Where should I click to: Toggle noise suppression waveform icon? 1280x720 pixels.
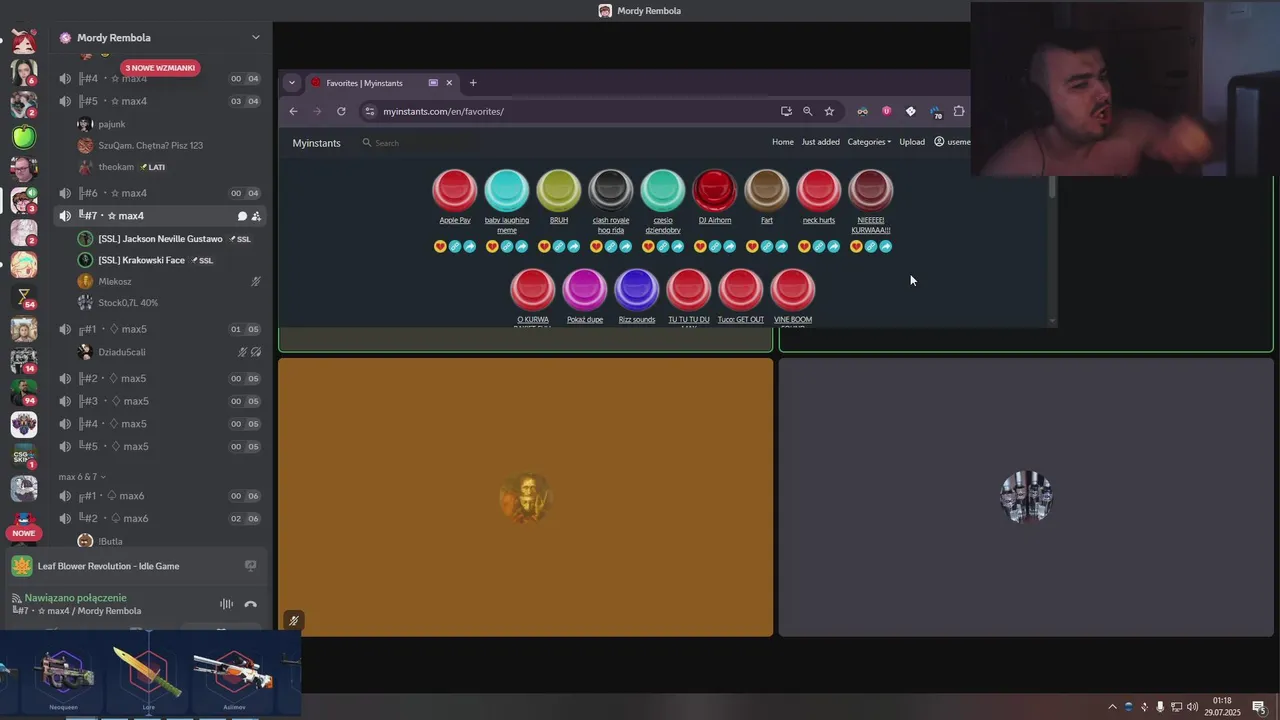[226, 604]
